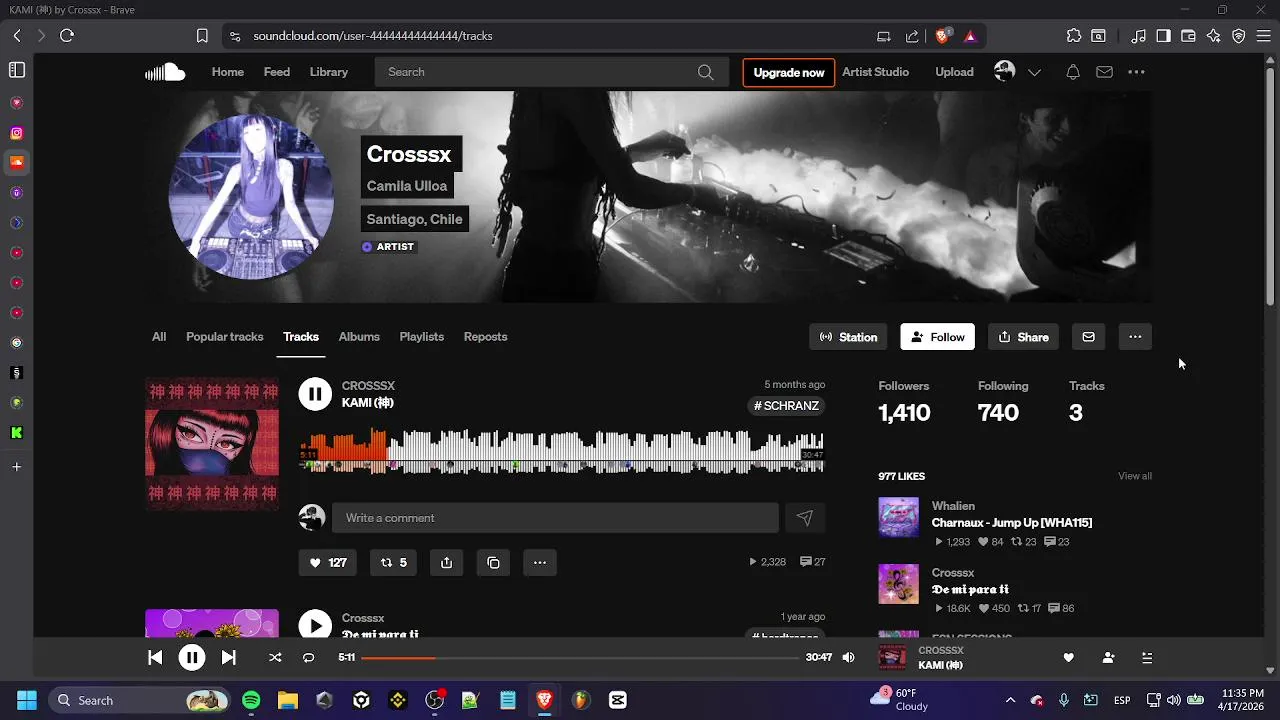Share the Crosssx profile
The height and width of the screenshot is (720, 1280).
click(x=1024, y=337)
